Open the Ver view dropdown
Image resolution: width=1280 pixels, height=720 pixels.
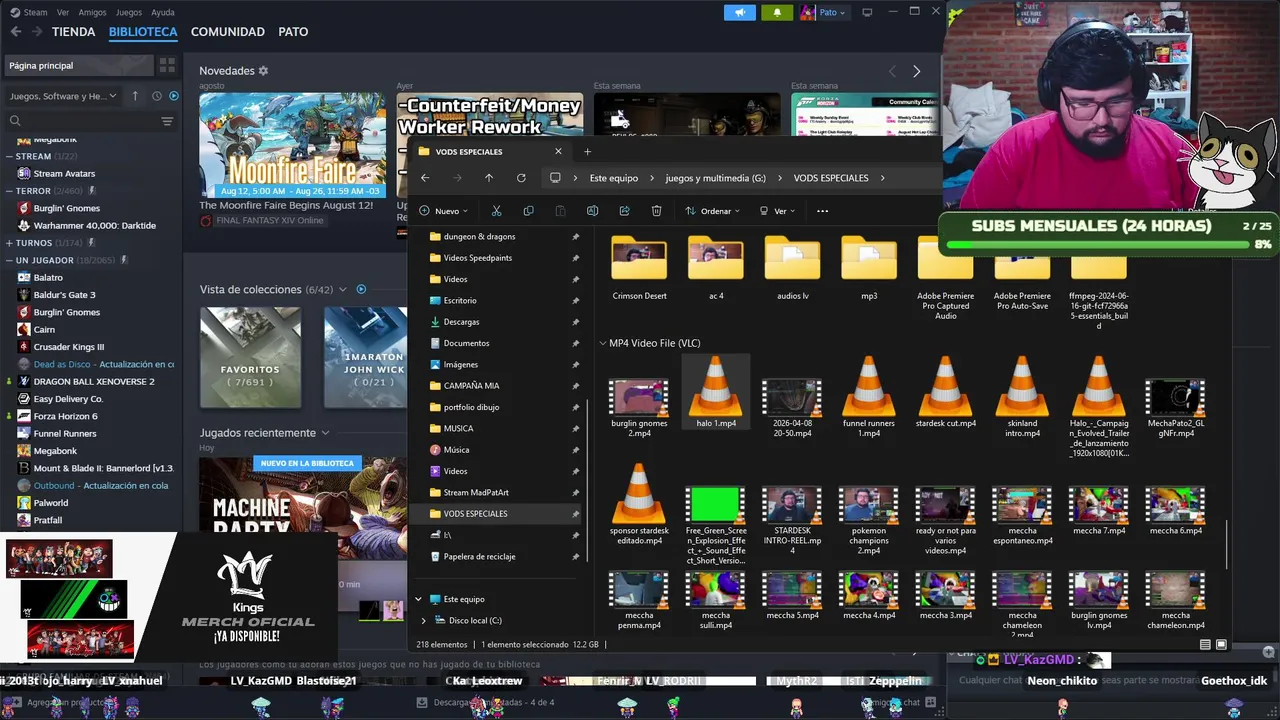[x=777, y=211]
